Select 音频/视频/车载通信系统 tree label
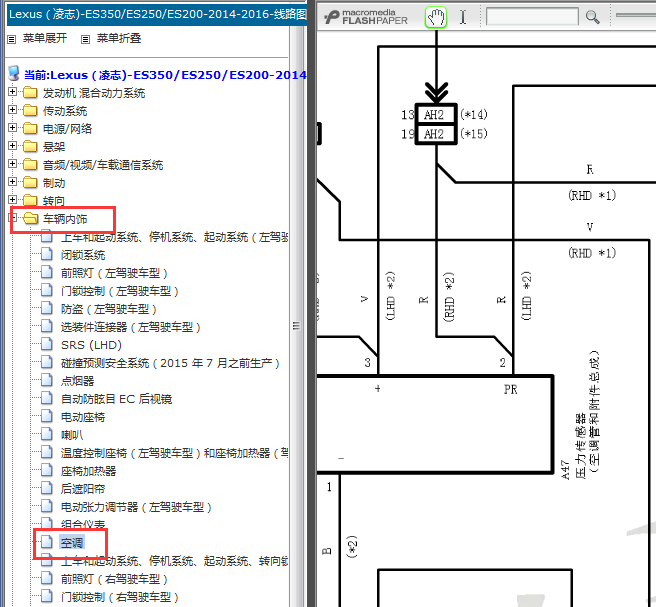Screen dimensions: 656x607 (103, 165)
